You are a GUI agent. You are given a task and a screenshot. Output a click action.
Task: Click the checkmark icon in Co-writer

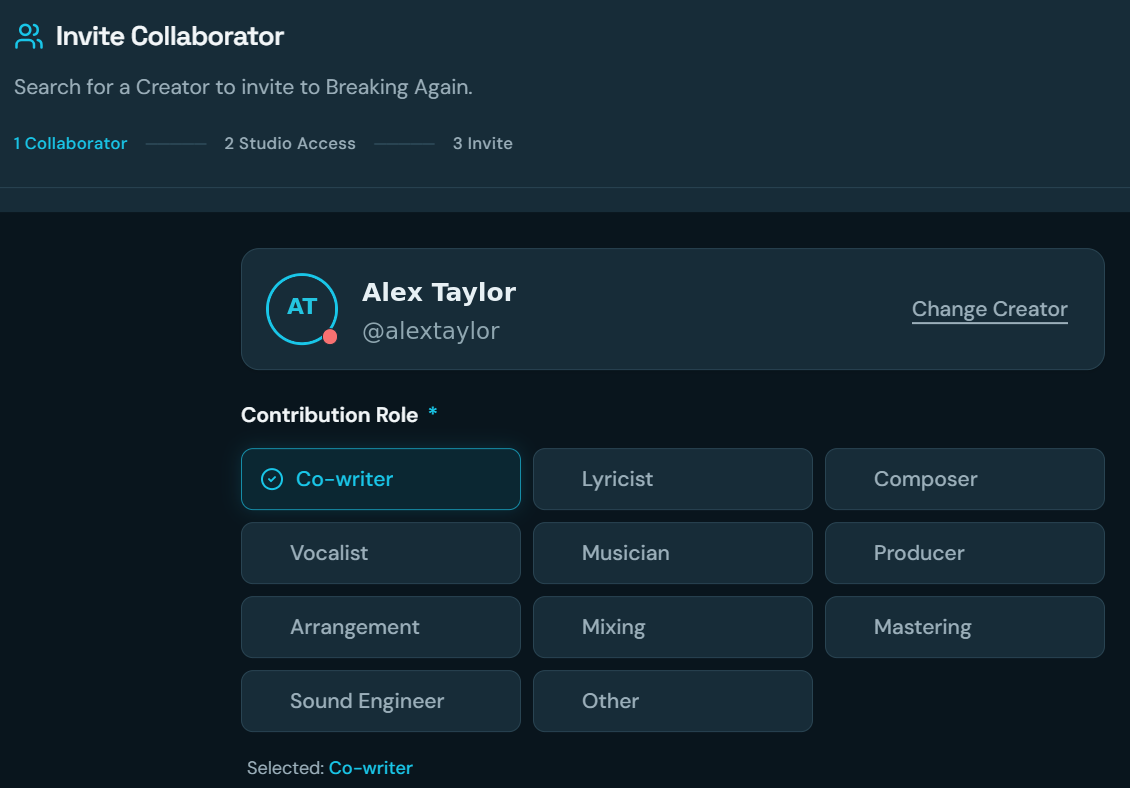point(272,479)
